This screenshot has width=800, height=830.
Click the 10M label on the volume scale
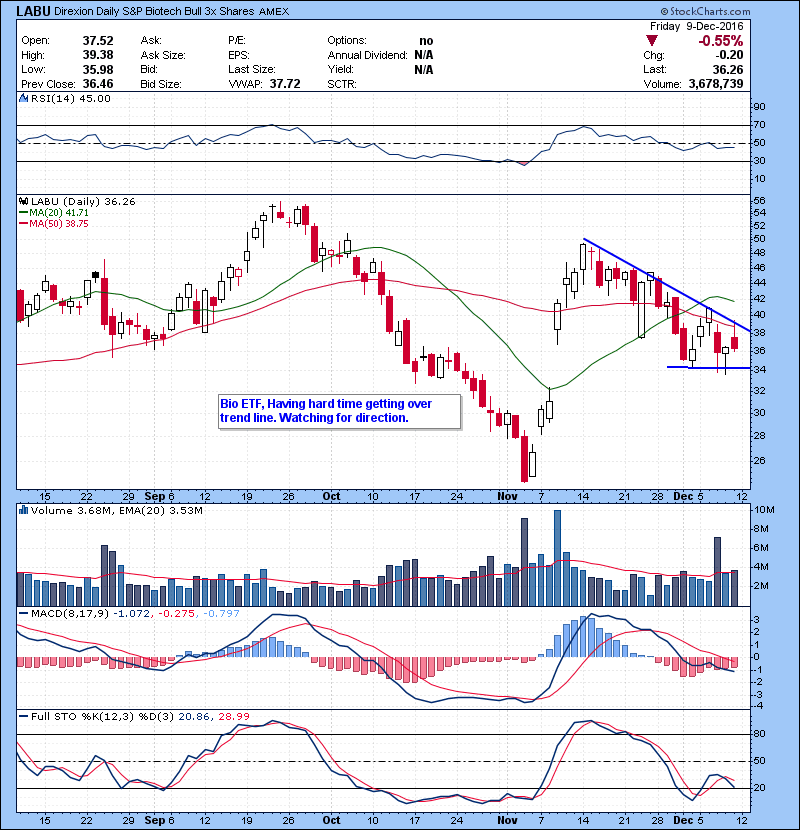coord(764,510)
